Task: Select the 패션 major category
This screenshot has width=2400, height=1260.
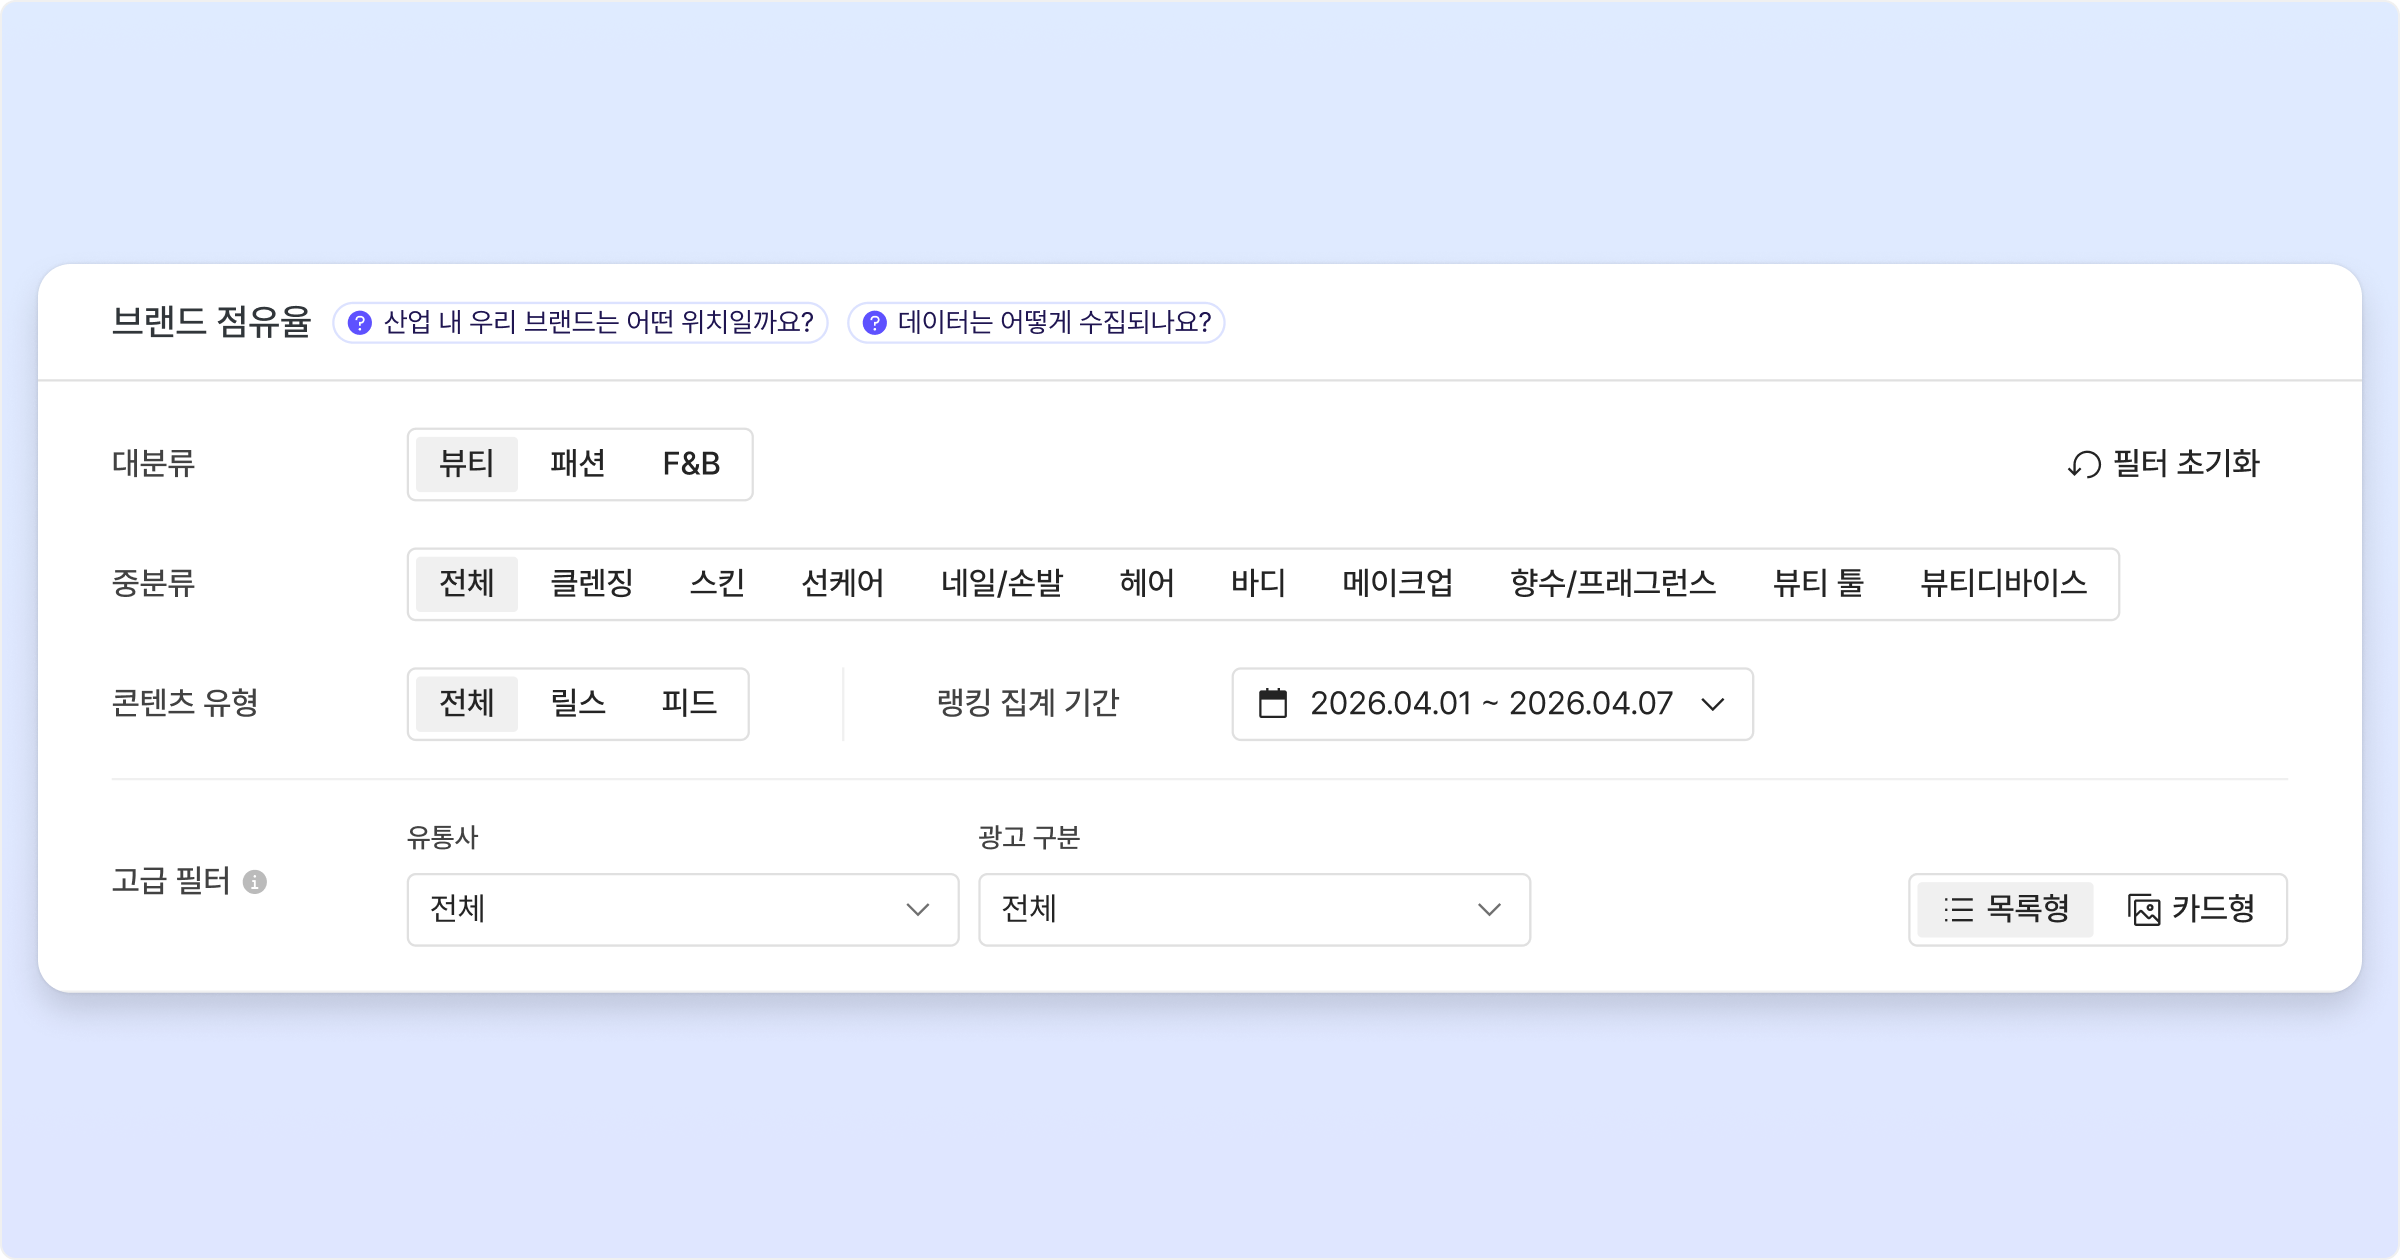Action: tap(578, 464)
